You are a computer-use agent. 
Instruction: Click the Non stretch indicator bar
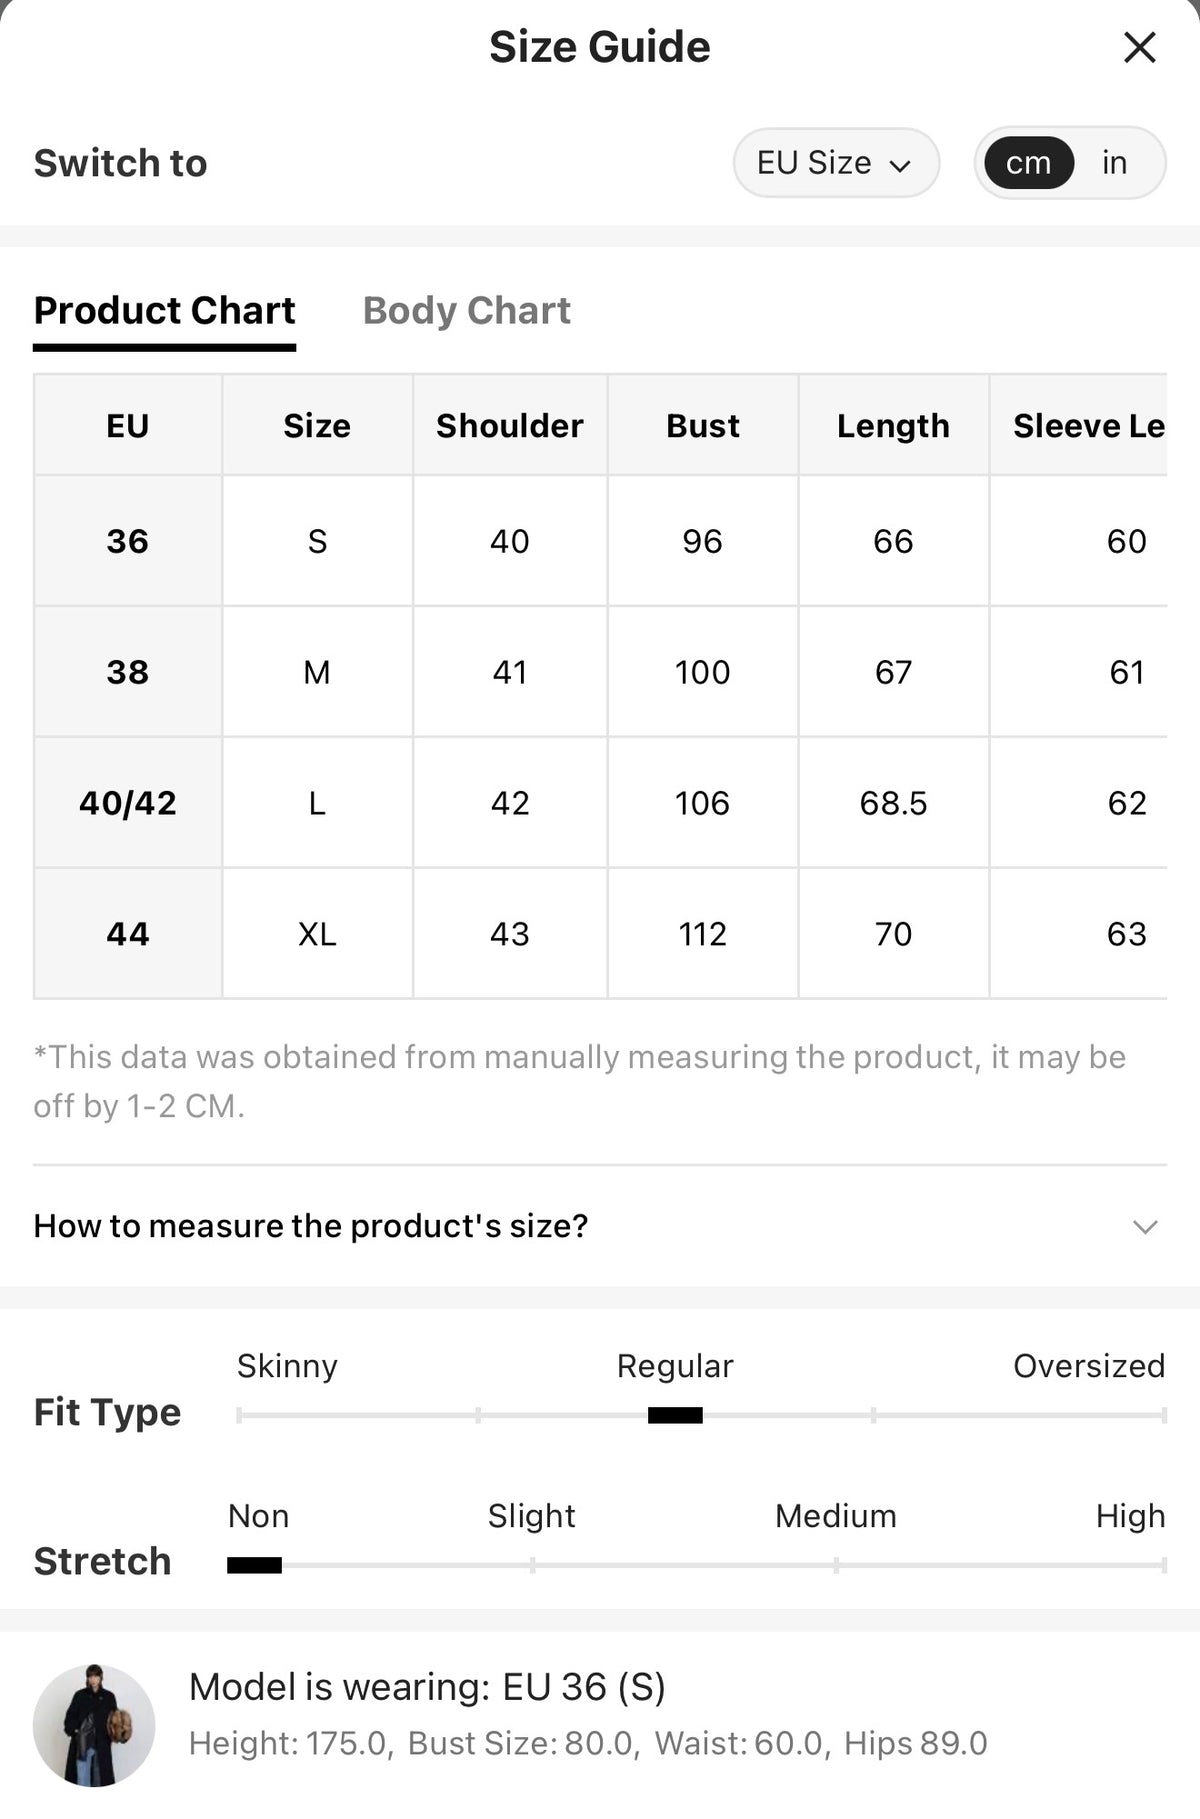(254, 1565)
